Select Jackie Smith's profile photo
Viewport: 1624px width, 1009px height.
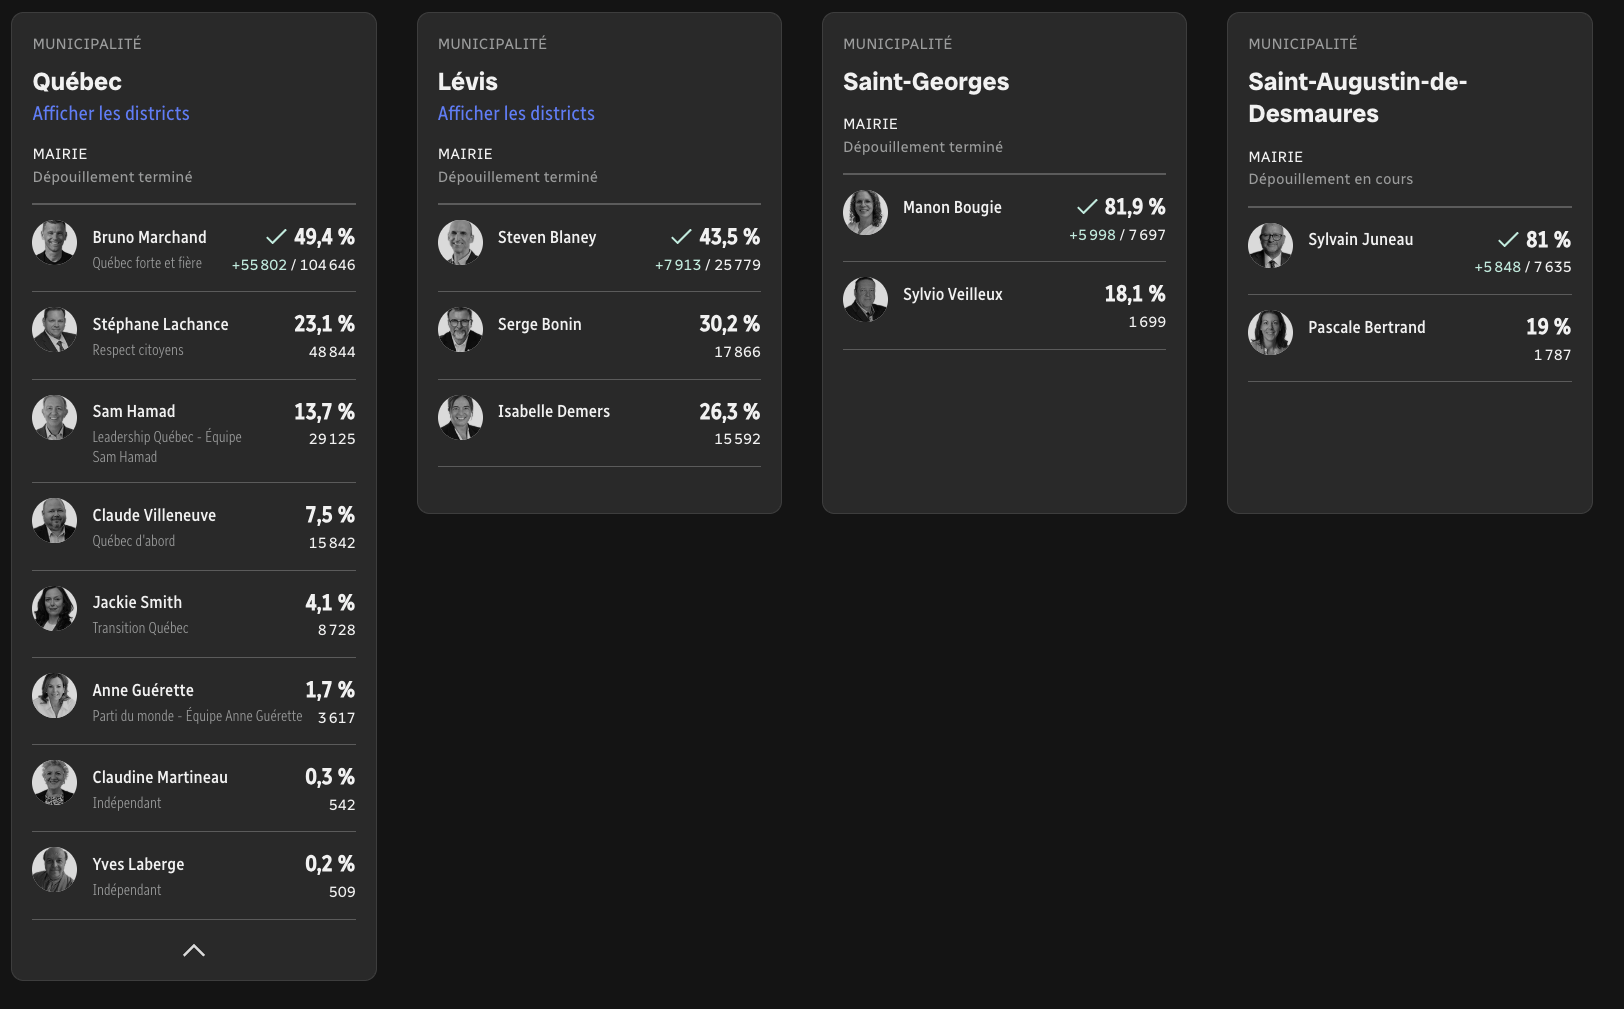pyautogui.click(x=55, y=608)
